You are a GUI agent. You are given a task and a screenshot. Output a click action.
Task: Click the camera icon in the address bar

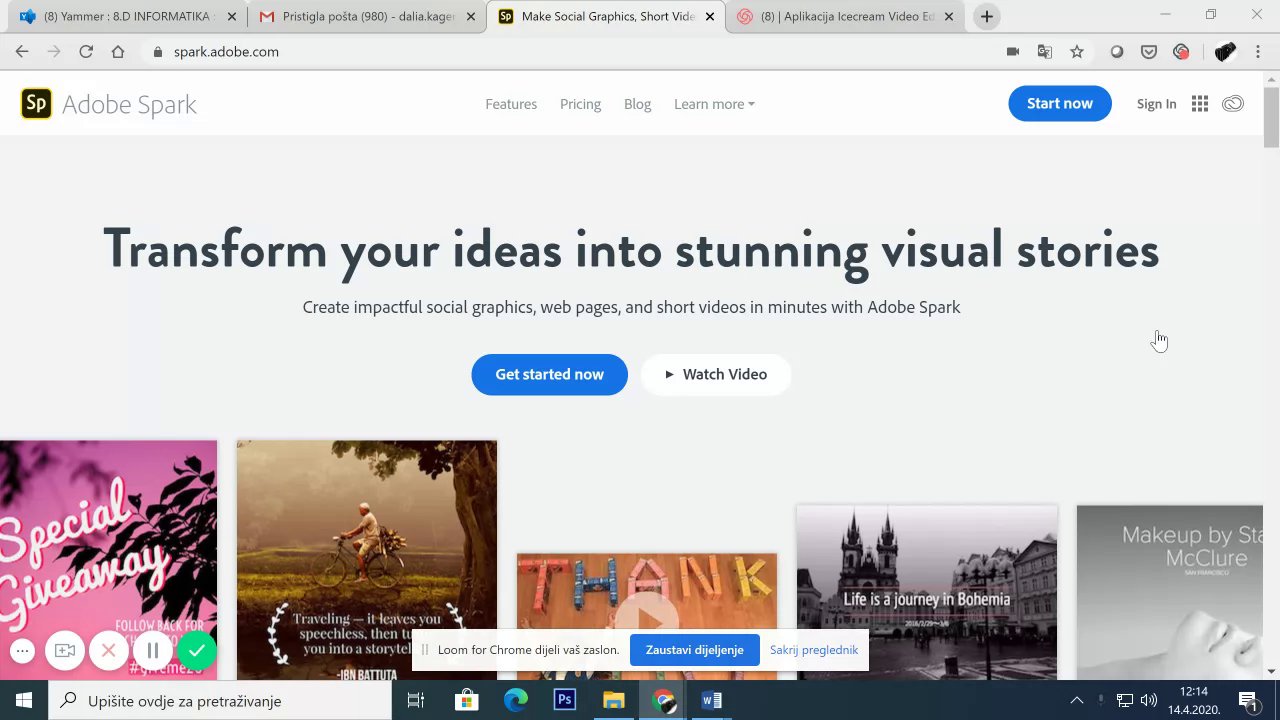(x=1013, y=52)
